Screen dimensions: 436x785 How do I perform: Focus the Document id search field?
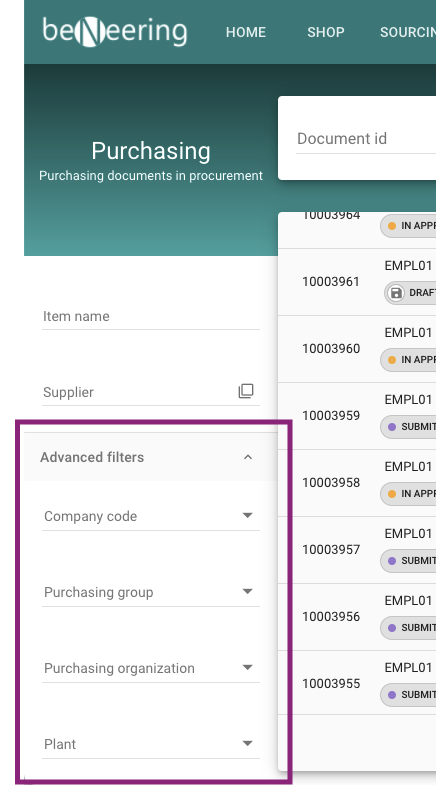(366, 139)
